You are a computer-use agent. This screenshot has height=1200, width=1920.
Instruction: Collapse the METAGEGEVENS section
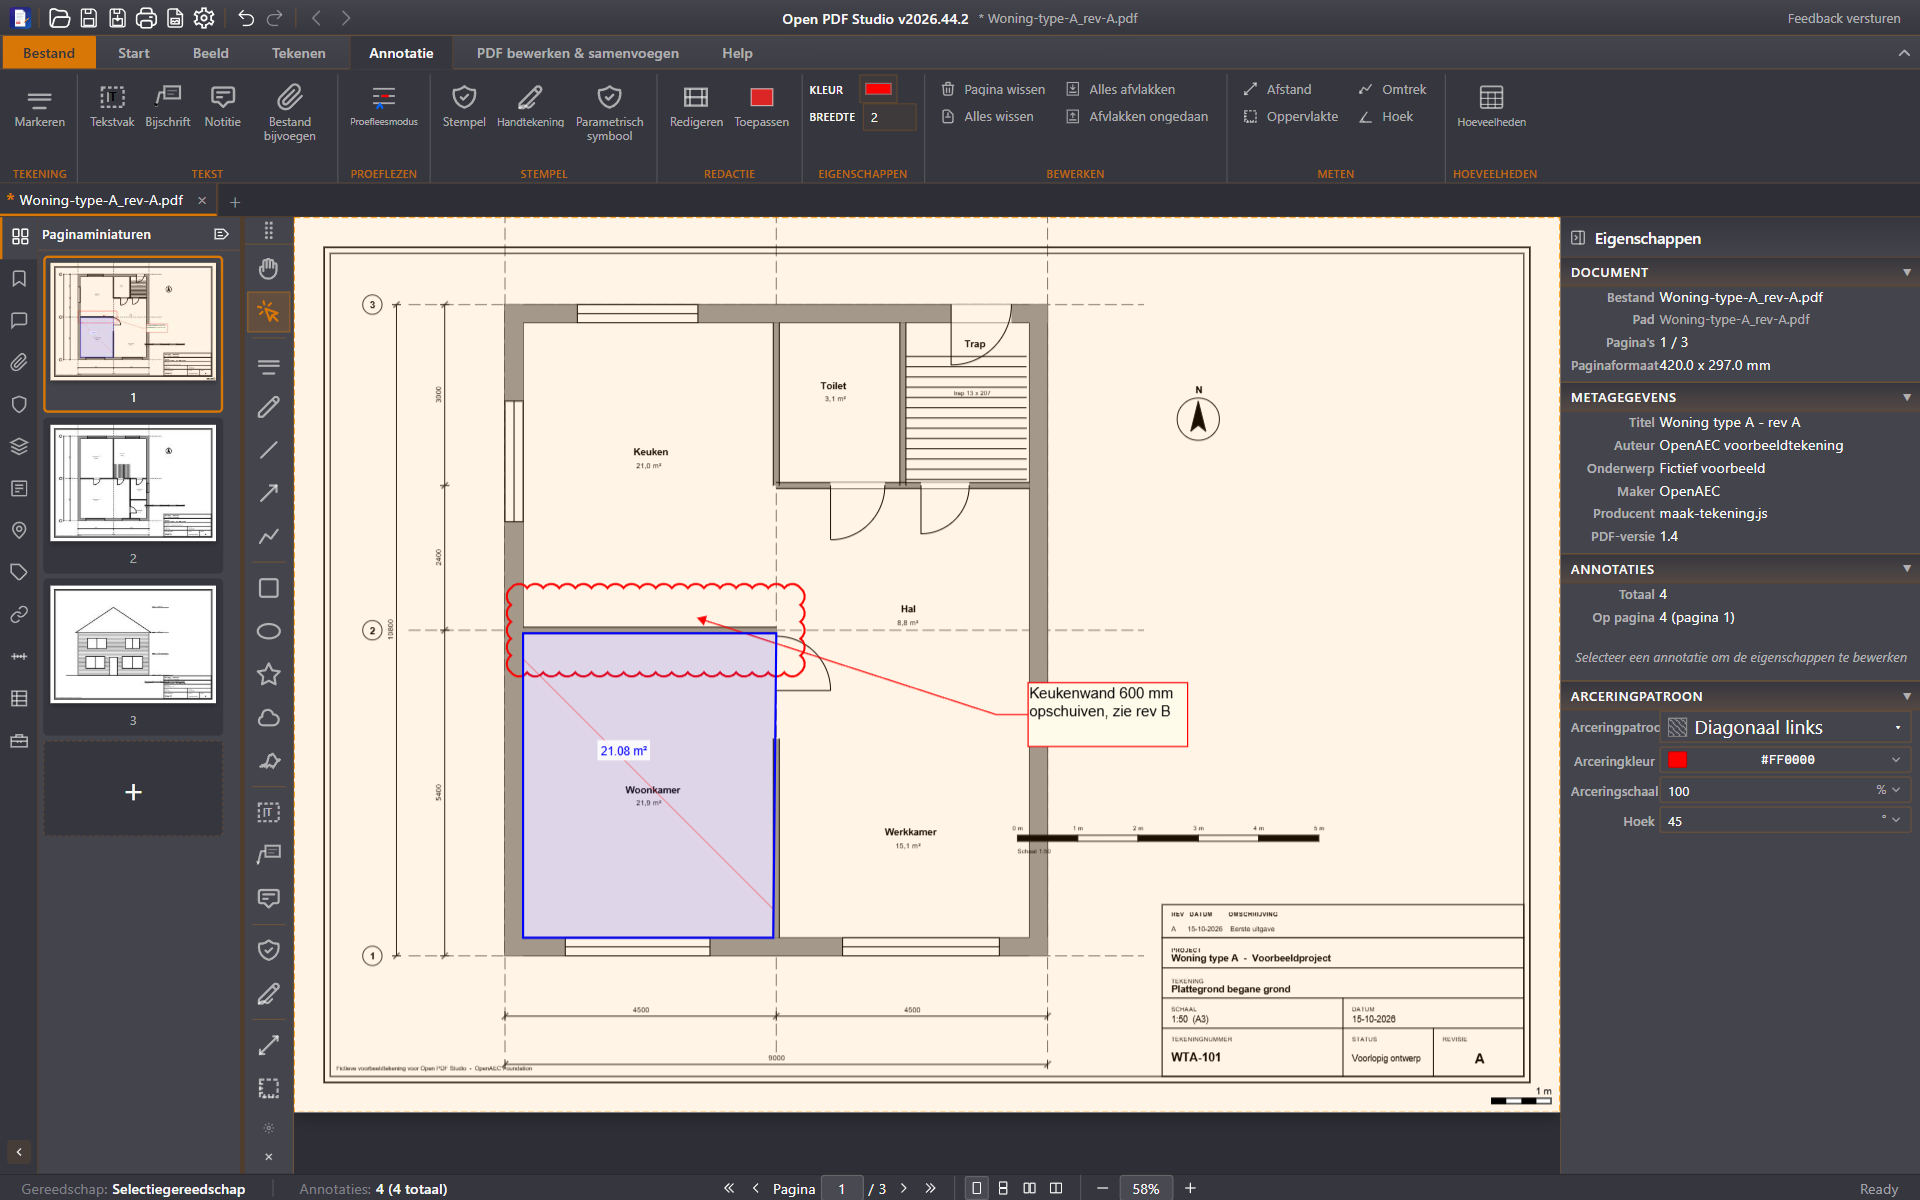pos(1906,397)
